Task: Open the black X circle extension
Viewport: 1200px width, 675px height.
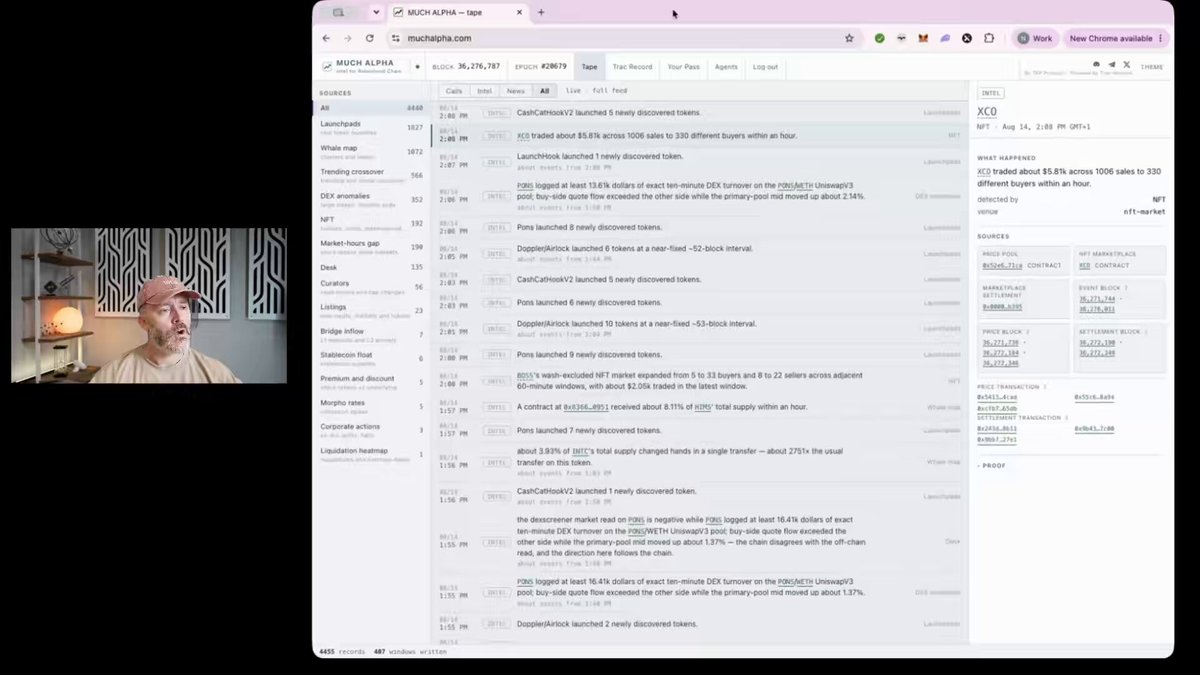Action: pyautogui.click(x=967, y=38)
